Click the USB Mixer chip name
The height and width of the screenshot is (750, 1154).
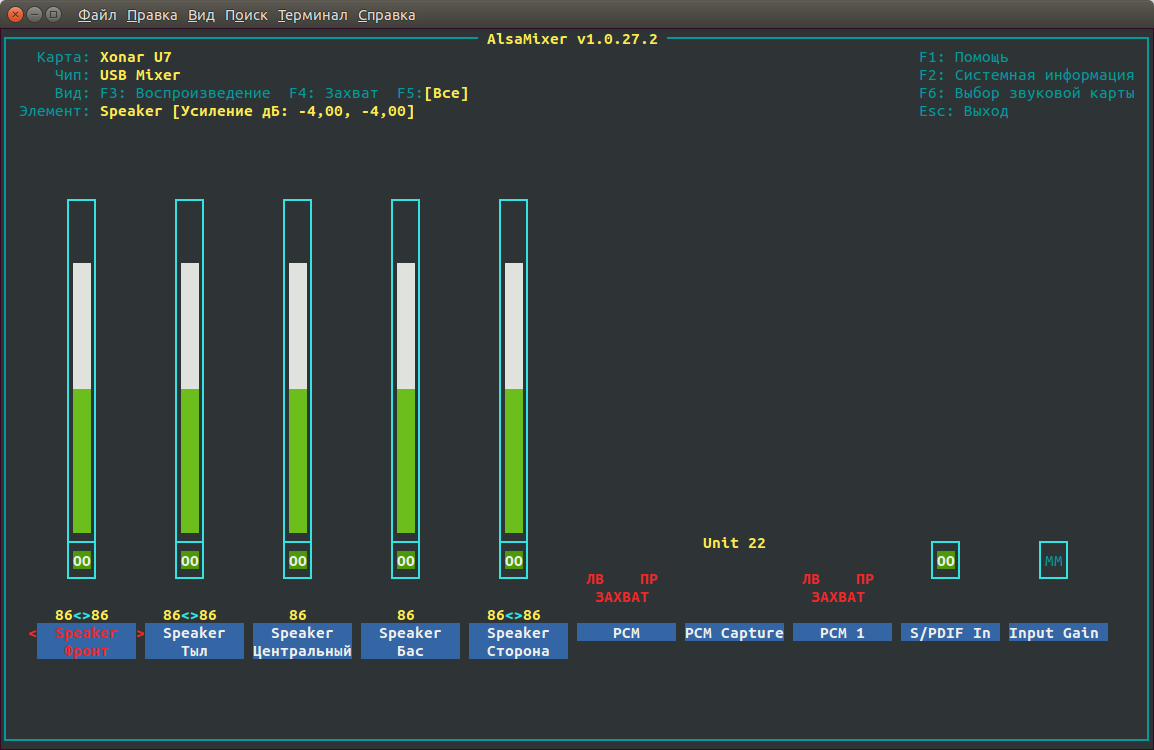[140, 75]
